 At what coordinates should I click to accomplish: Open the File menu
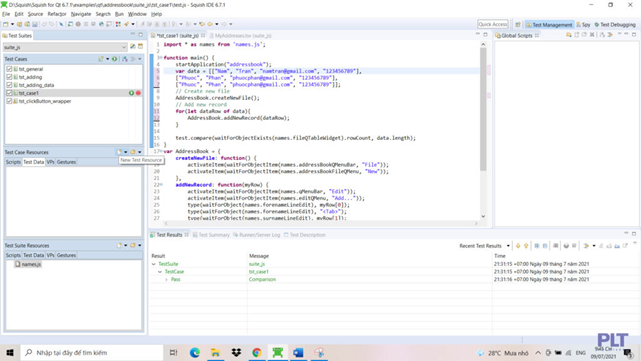point(6,14)
